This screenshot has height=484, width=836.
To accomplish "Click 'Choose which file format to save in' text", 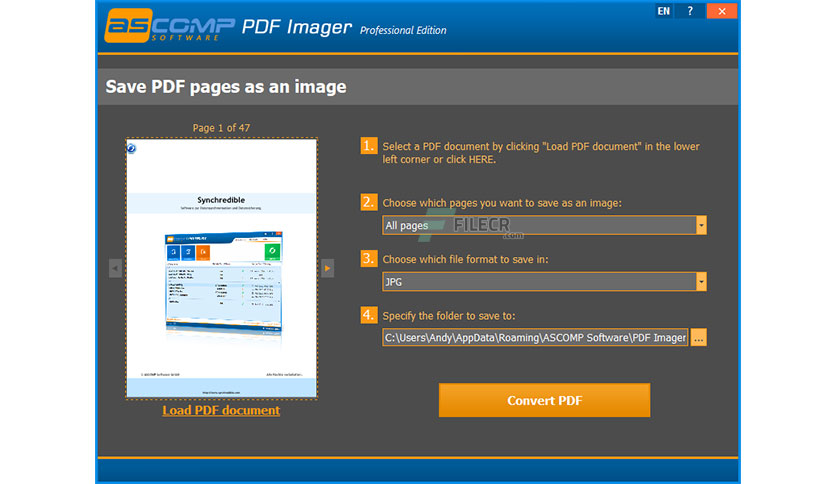I will click(465, 260).
